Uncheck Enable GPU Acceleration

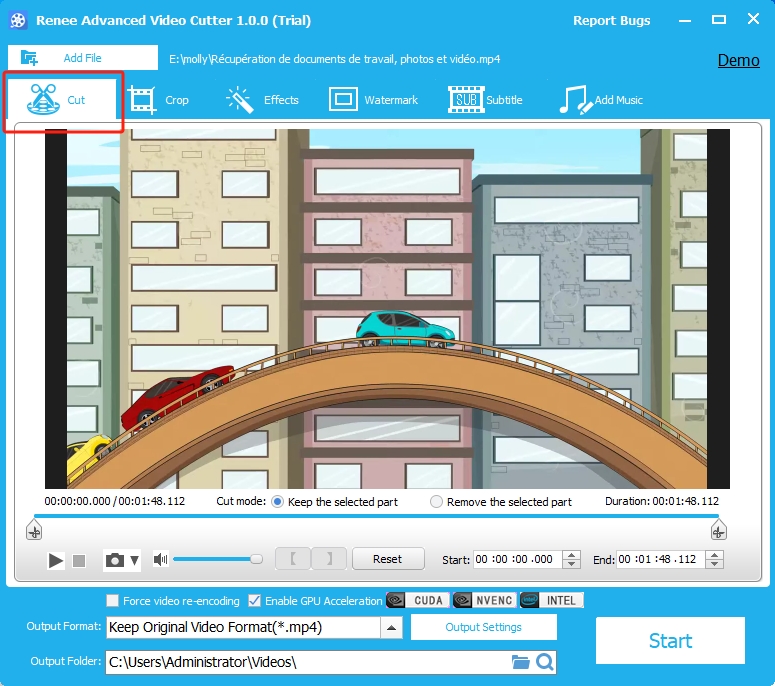point(255,601)
